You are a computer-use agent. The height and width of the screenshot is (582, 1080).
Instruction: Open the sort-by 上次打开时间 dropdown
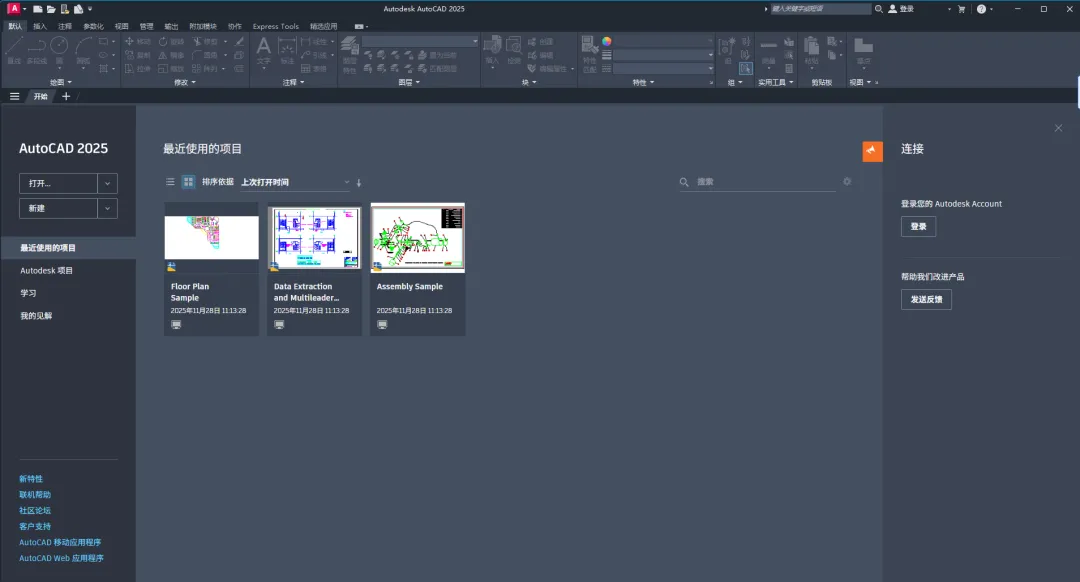pyautogui.click(x=295, y=183)
